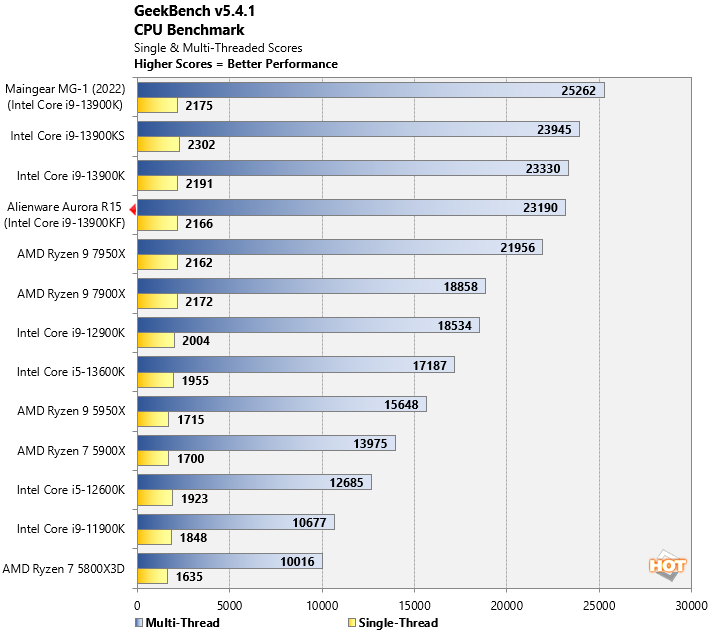Click the value 13975
Screen dimensions: 708x632
[x=370, y=444]
